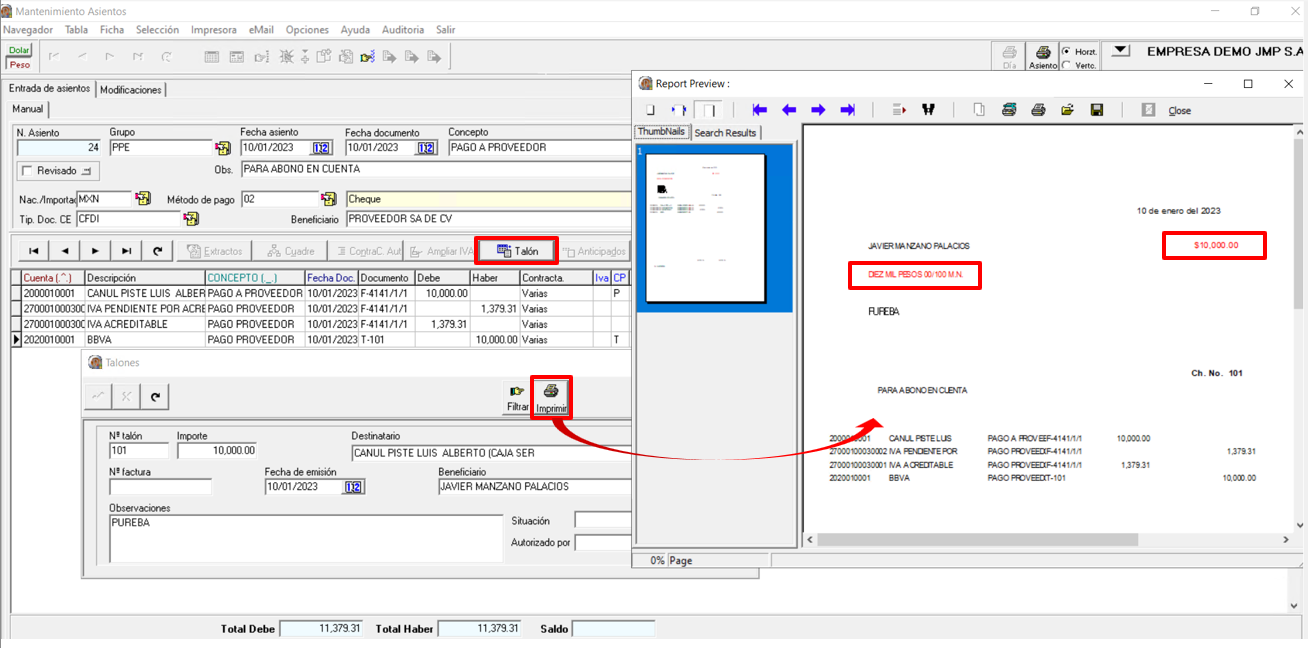Screen dimensions: 1308x648
Task: Click the Revisado arrow button
Action: 88,171
